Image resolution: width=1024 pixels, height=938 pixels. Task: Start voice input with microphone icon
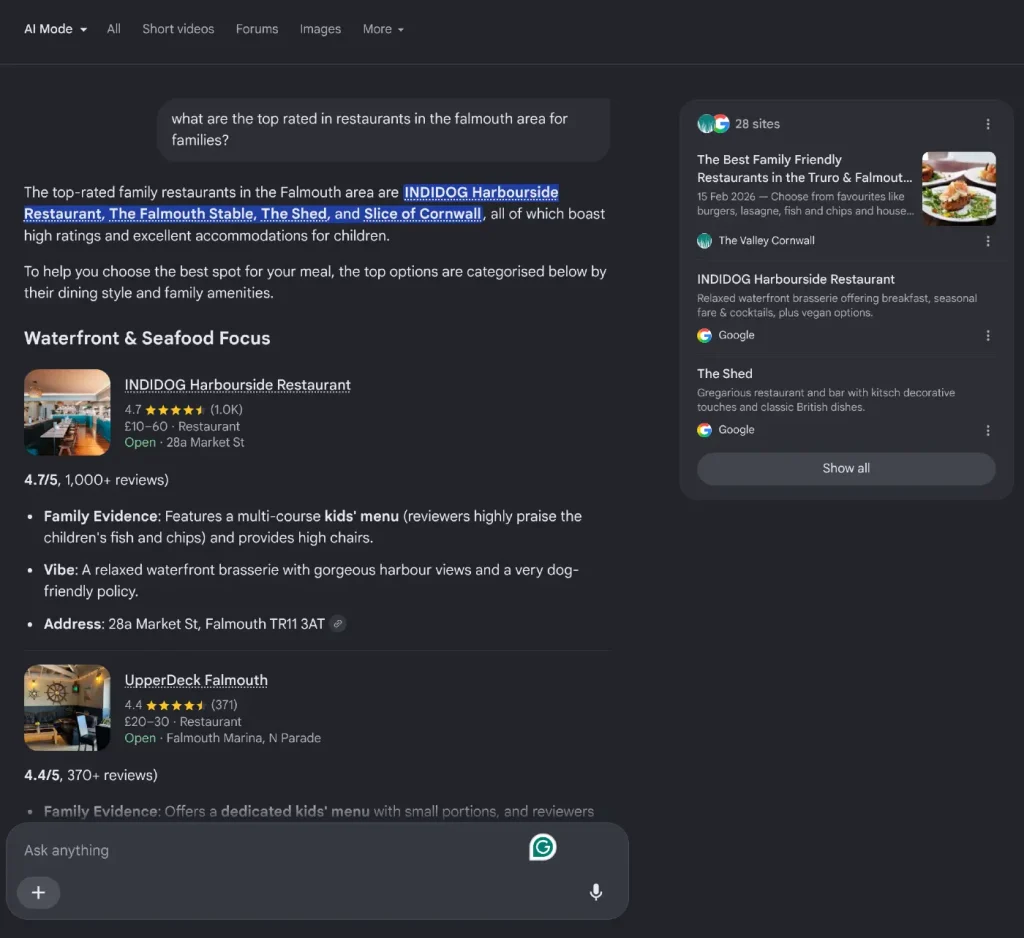596,892
